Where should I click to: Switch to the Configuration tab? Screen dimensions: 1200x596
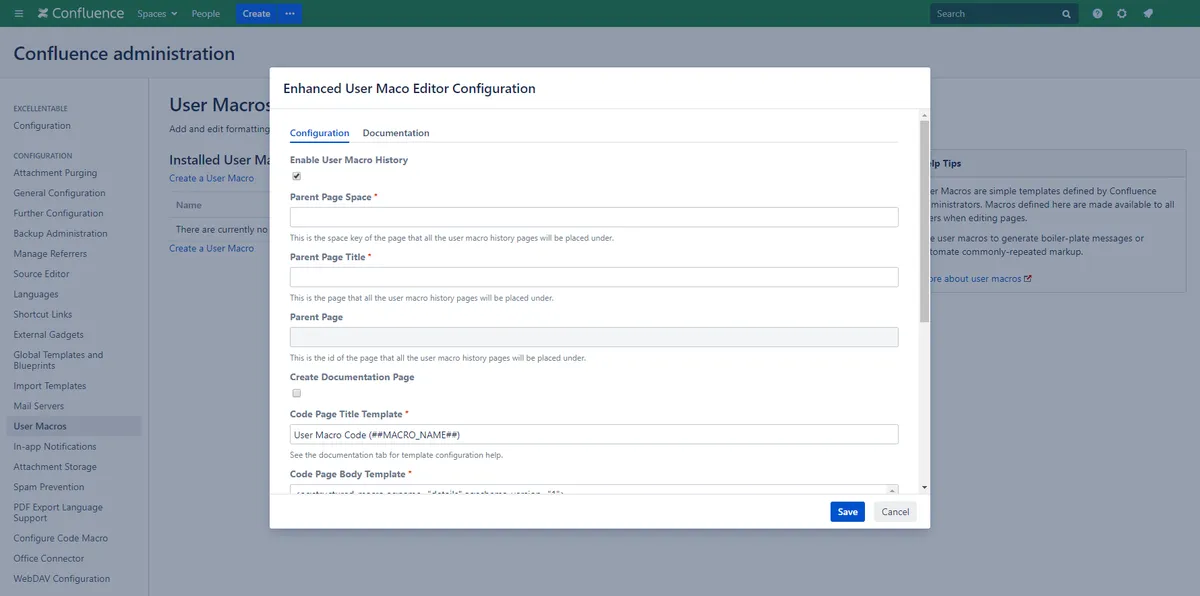[x=320, y=133]
